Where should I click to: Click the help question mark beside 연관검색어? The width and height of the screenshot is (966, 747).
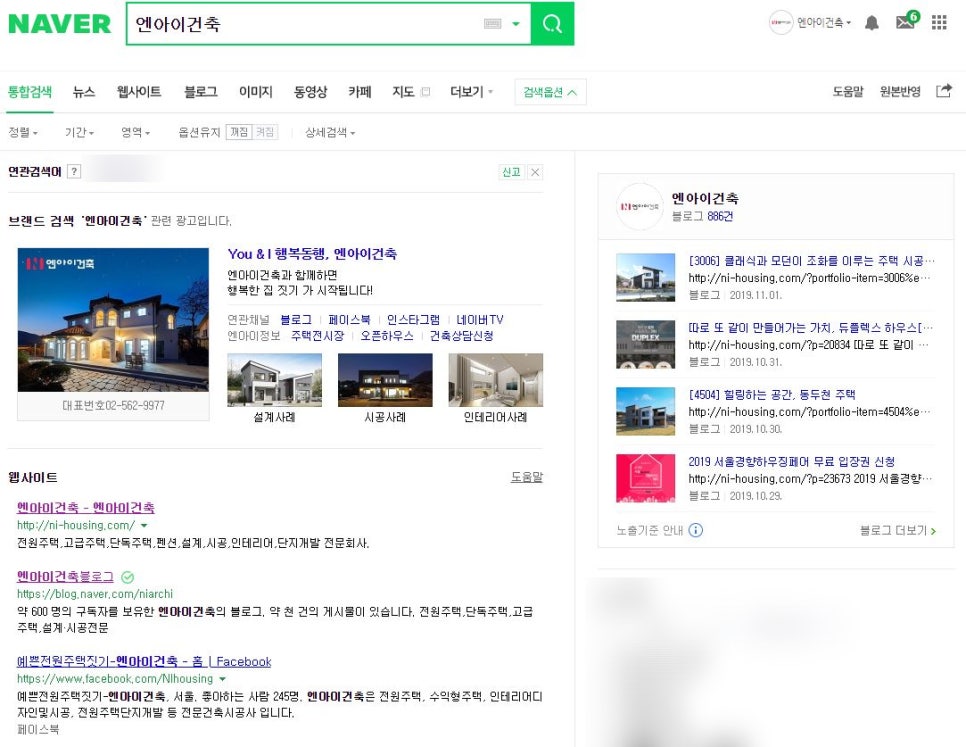(74, 172)
